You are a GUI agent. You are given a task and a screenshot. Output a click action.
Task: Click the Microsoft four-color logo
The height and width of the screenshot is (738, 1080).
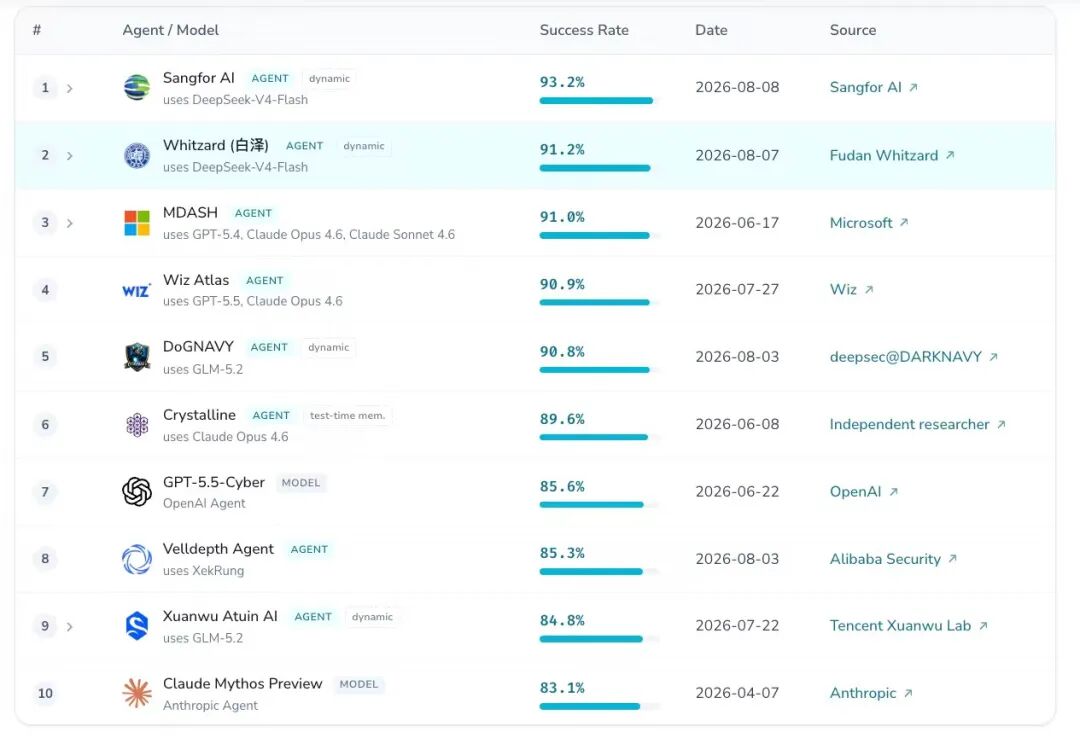point(136,223)
